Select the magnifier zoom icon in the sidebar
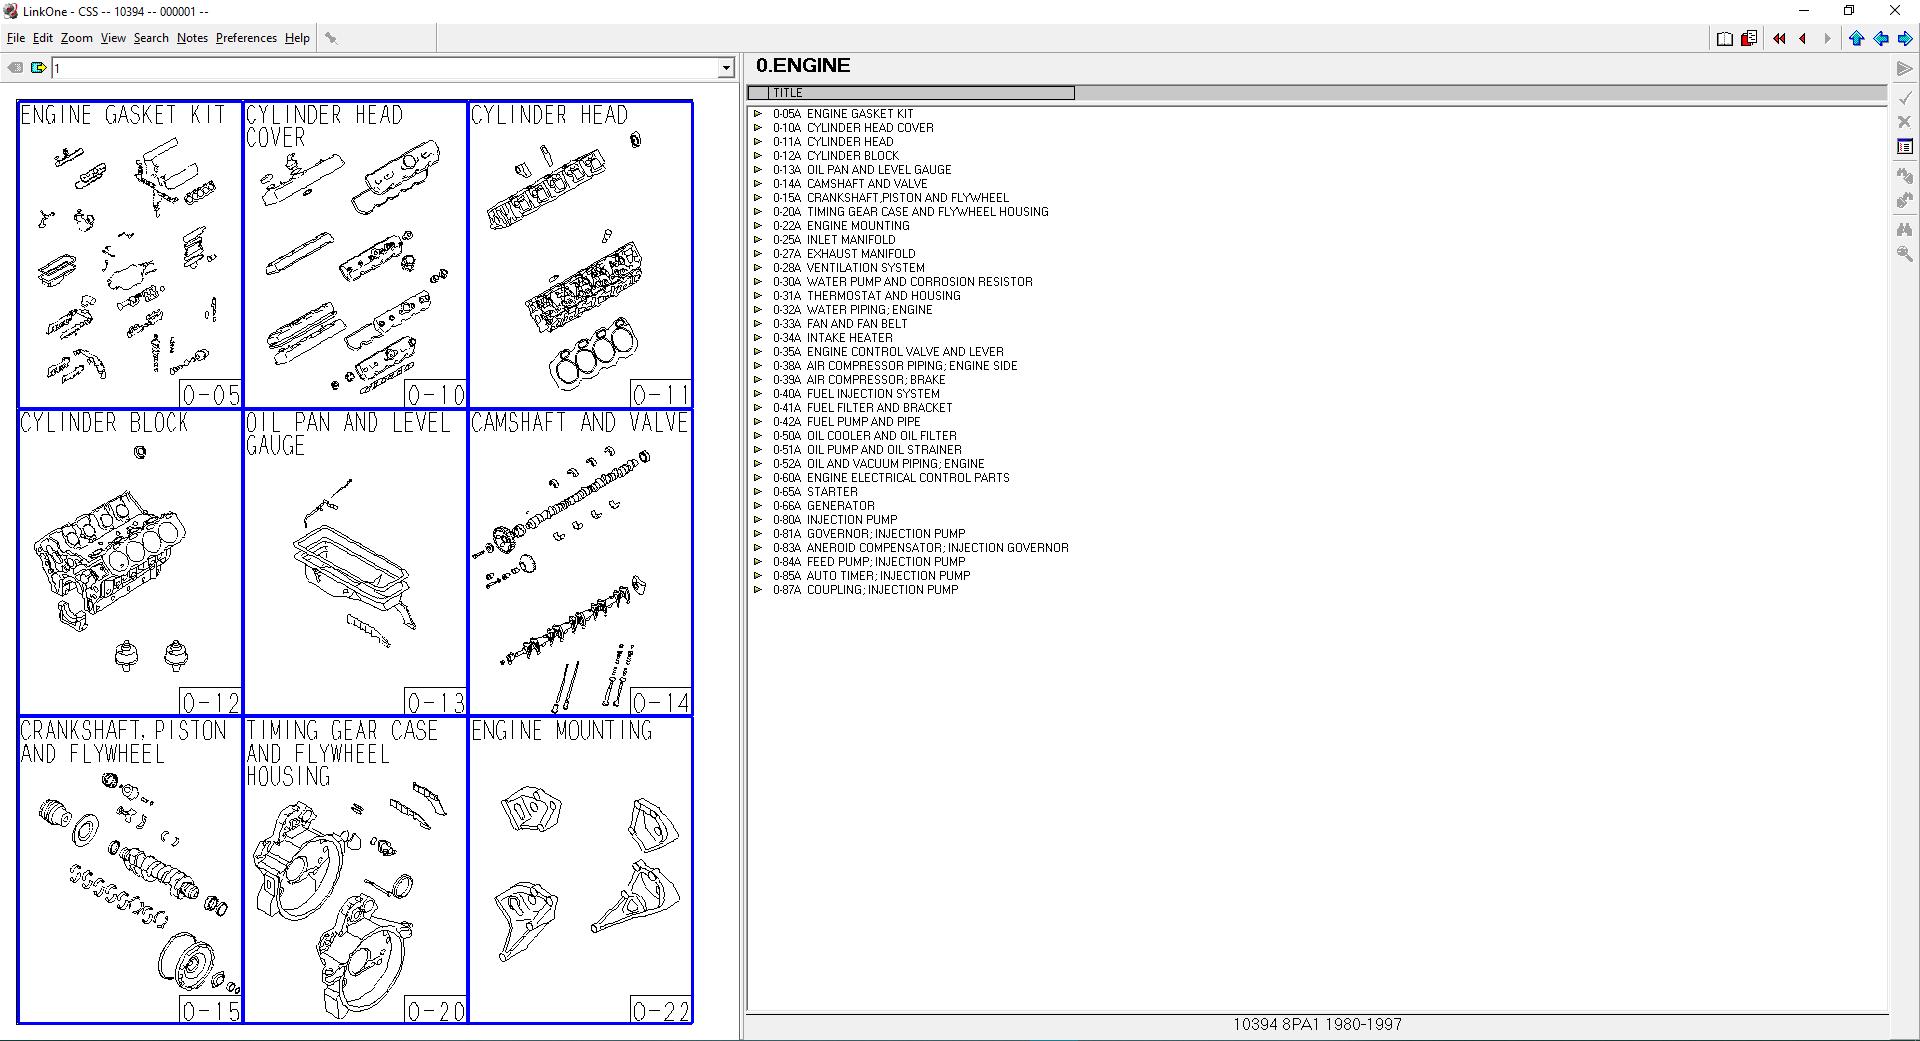Screen dimensions: 1920x1041 click(1905, 255)
